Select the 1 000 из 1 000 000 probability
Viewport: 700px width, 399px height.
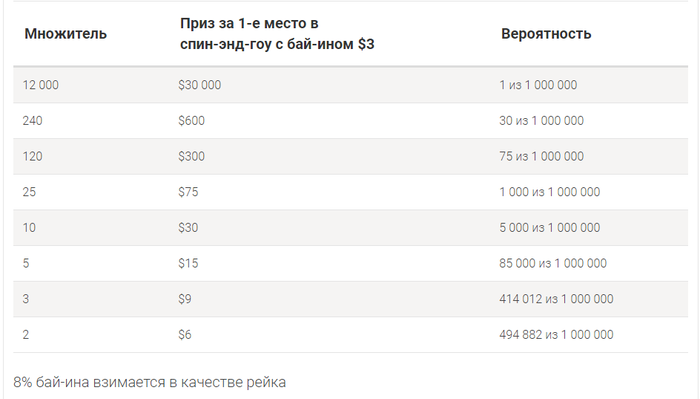click(550, 192)
